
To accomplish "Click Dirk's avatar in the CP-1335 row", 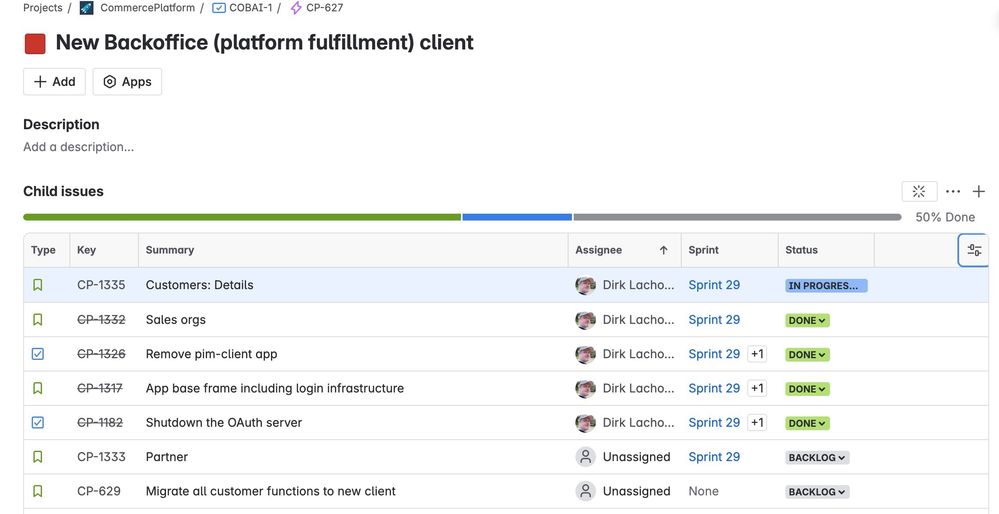I will click(x=586, y=285).
